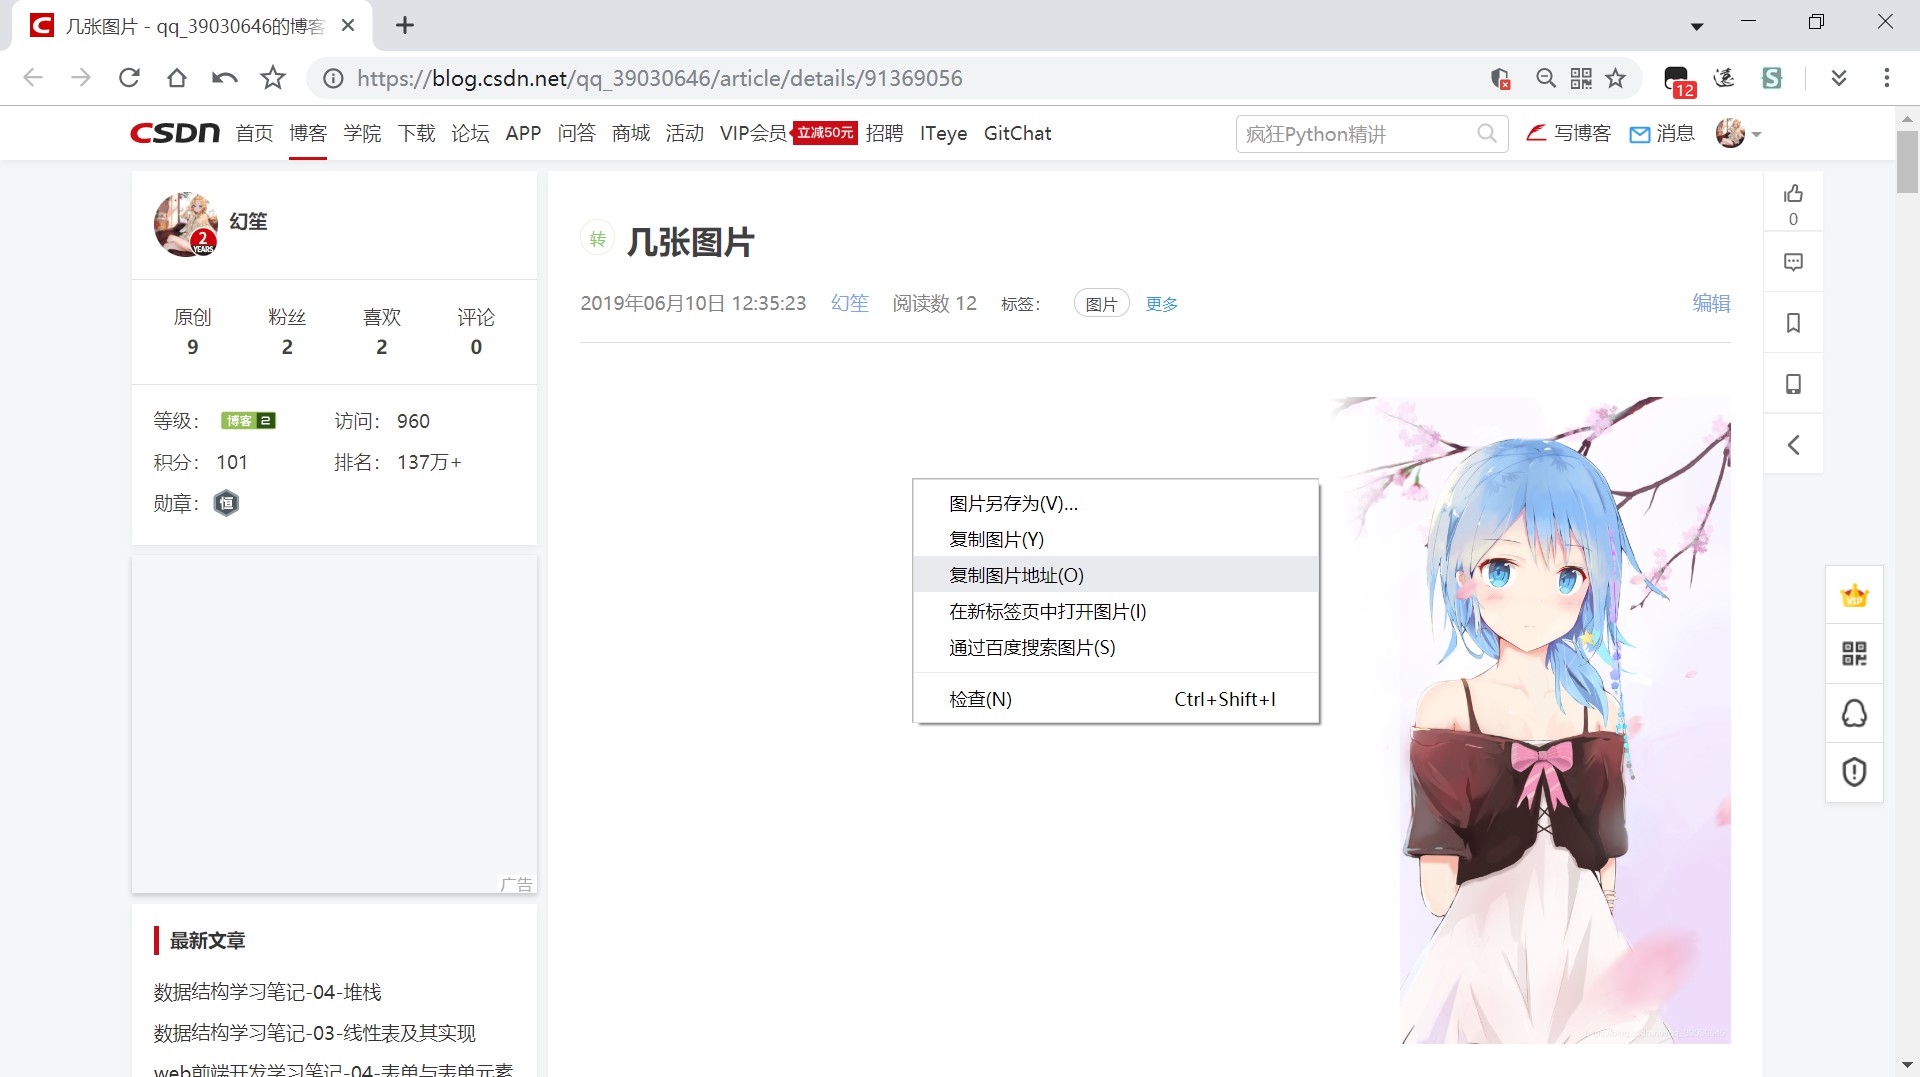Click the 编辑 link

click(x=1711, y=304)
